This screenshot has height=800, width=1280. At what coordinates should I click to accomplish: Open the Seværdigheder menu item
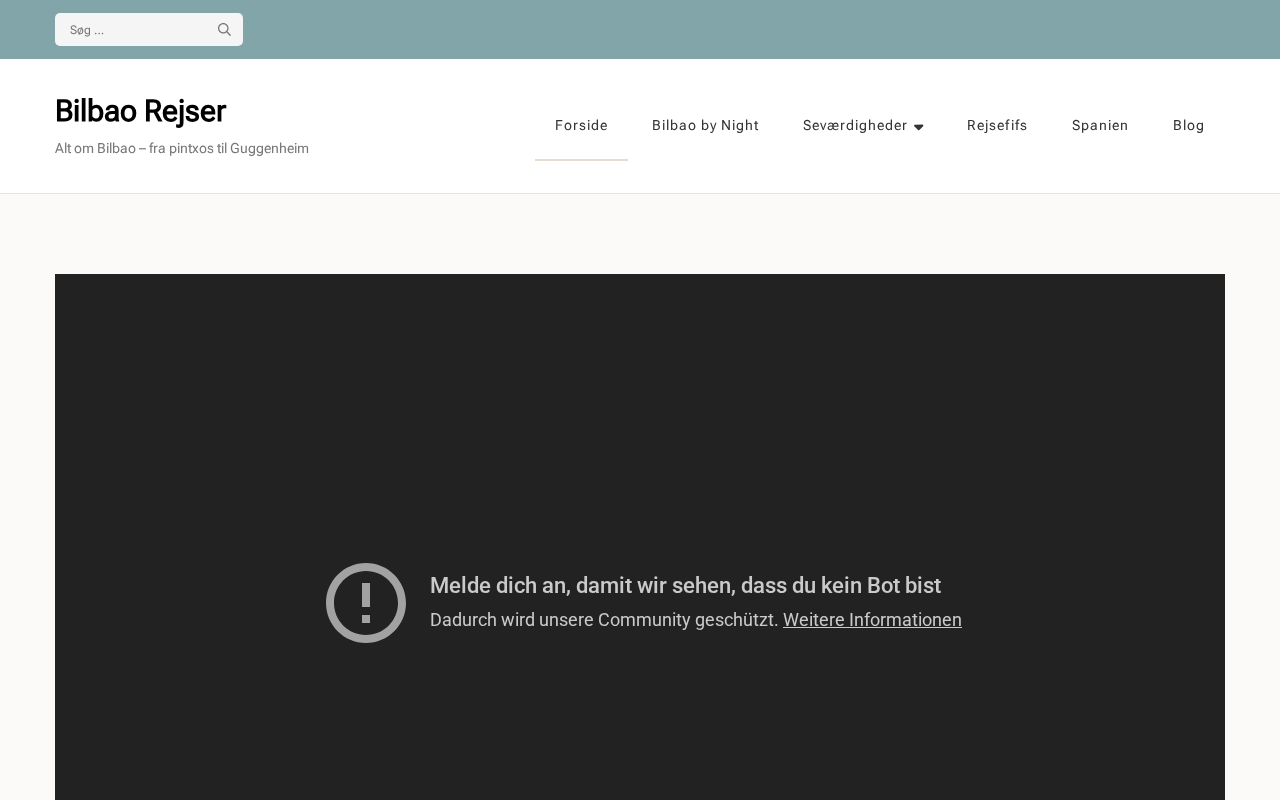pyautogui.click(x=855, y=126)
